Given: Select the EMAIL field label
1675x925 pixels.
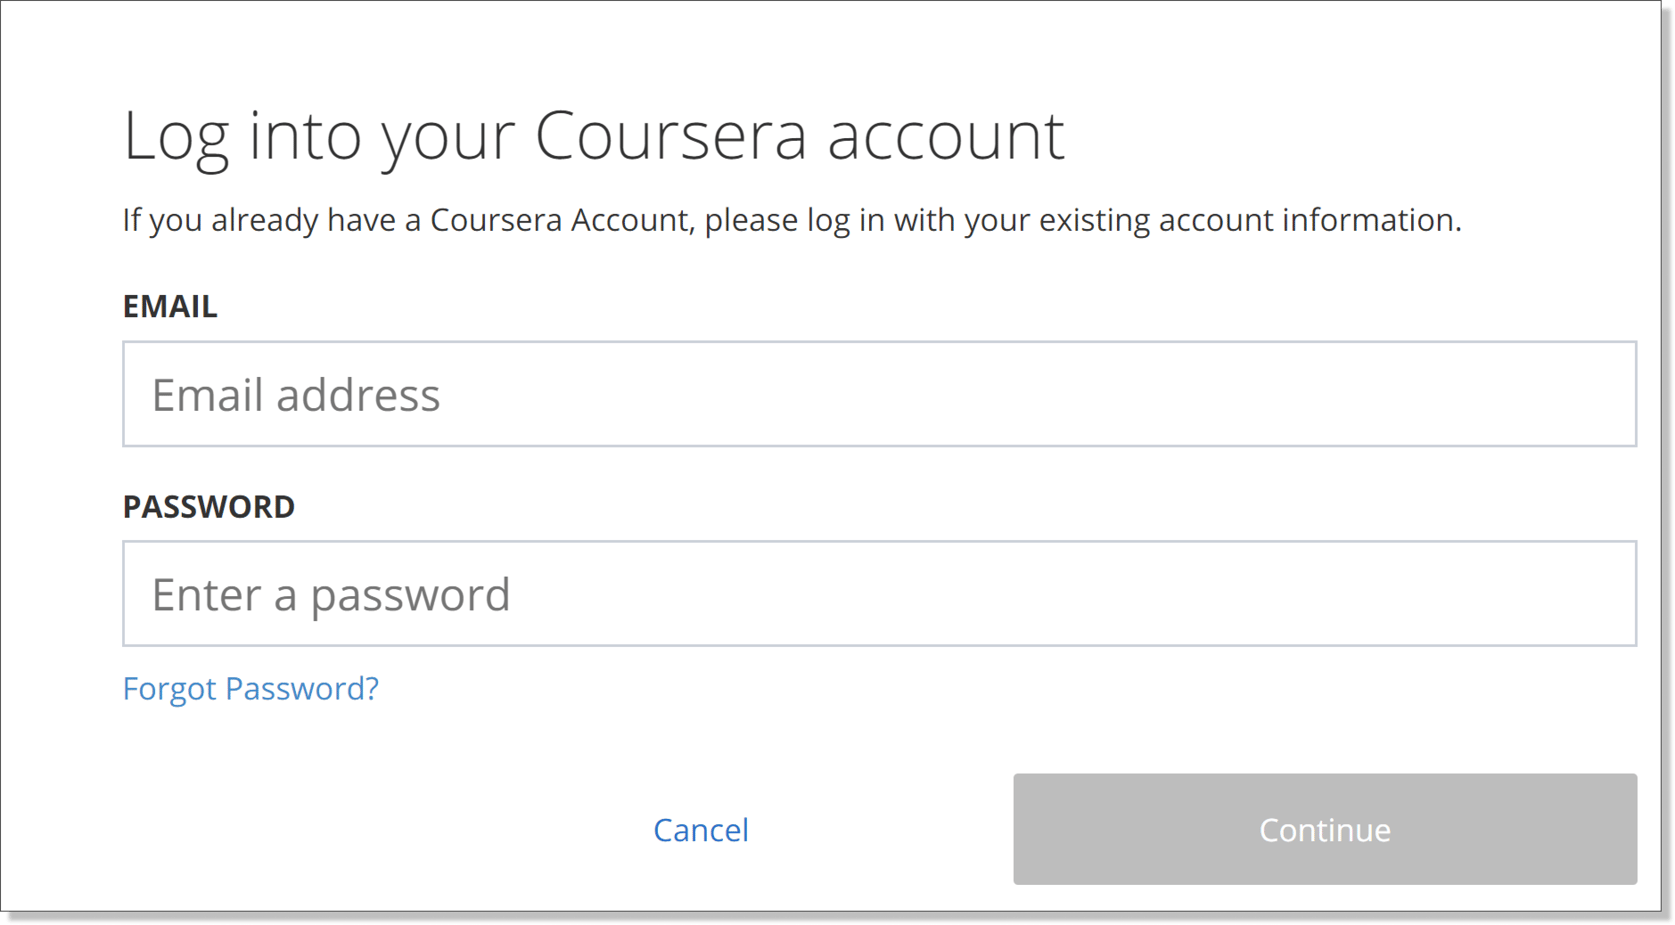Looking at the screenshot, I should (170, 307).
